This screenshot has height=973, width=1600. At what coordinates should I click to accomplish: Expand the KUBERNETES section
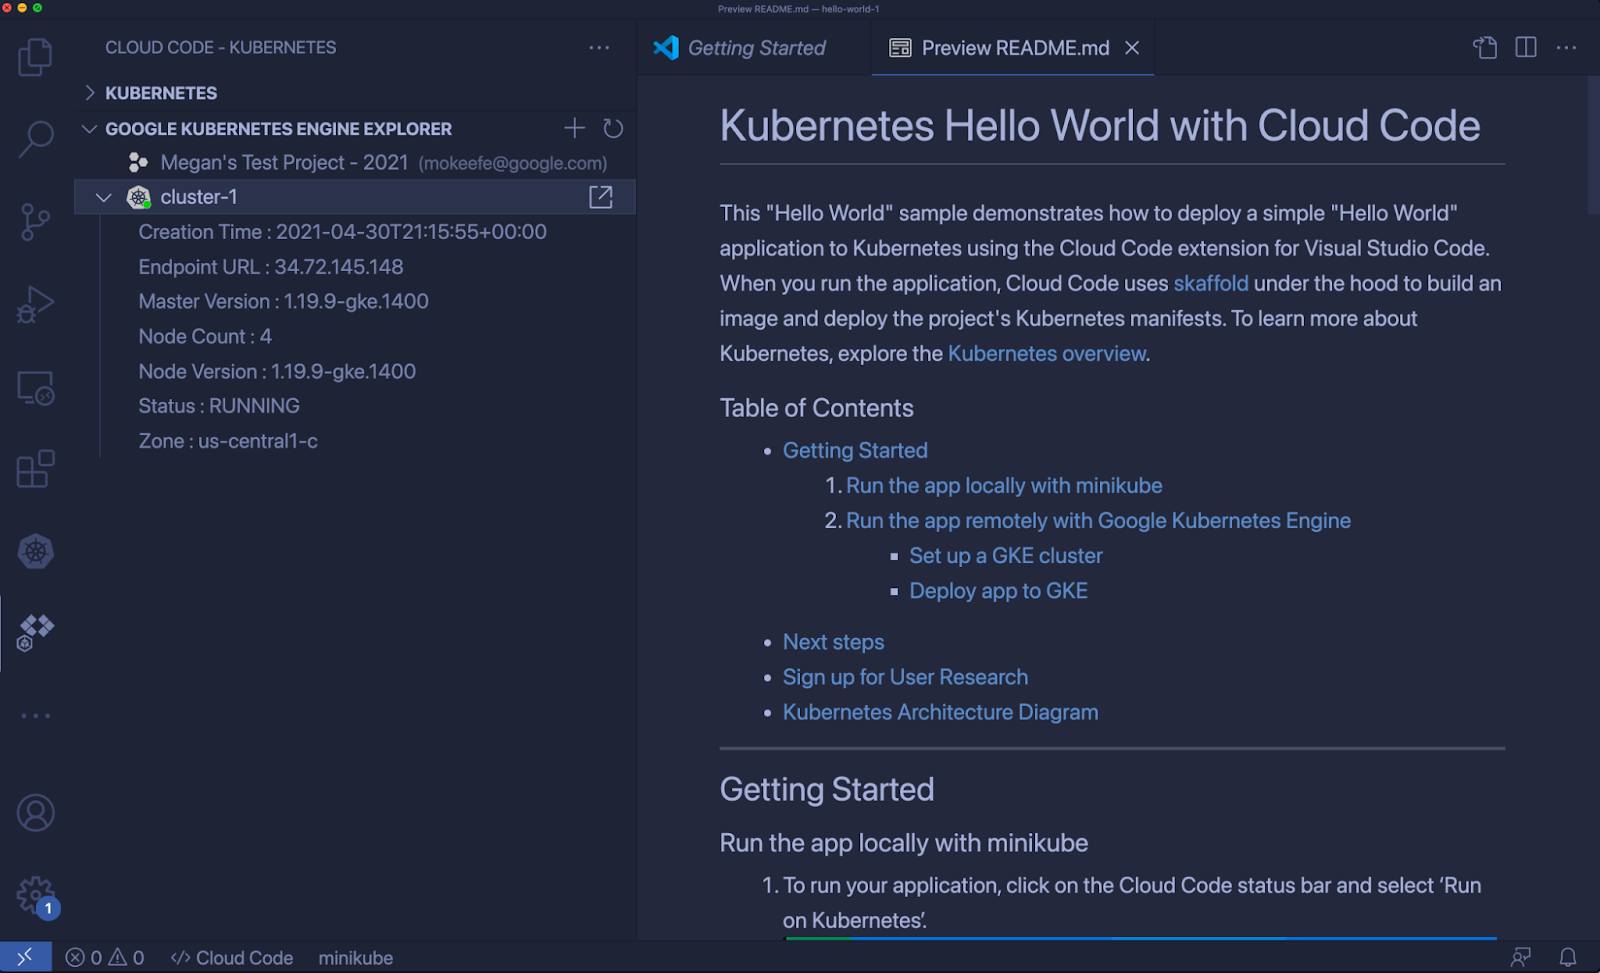coord(91,93)
